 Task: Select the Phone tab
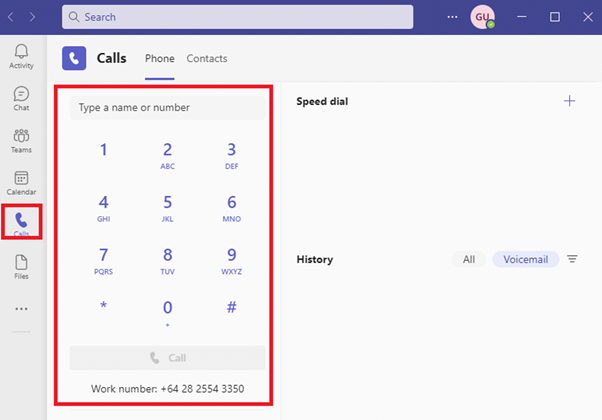pos(160,59)
